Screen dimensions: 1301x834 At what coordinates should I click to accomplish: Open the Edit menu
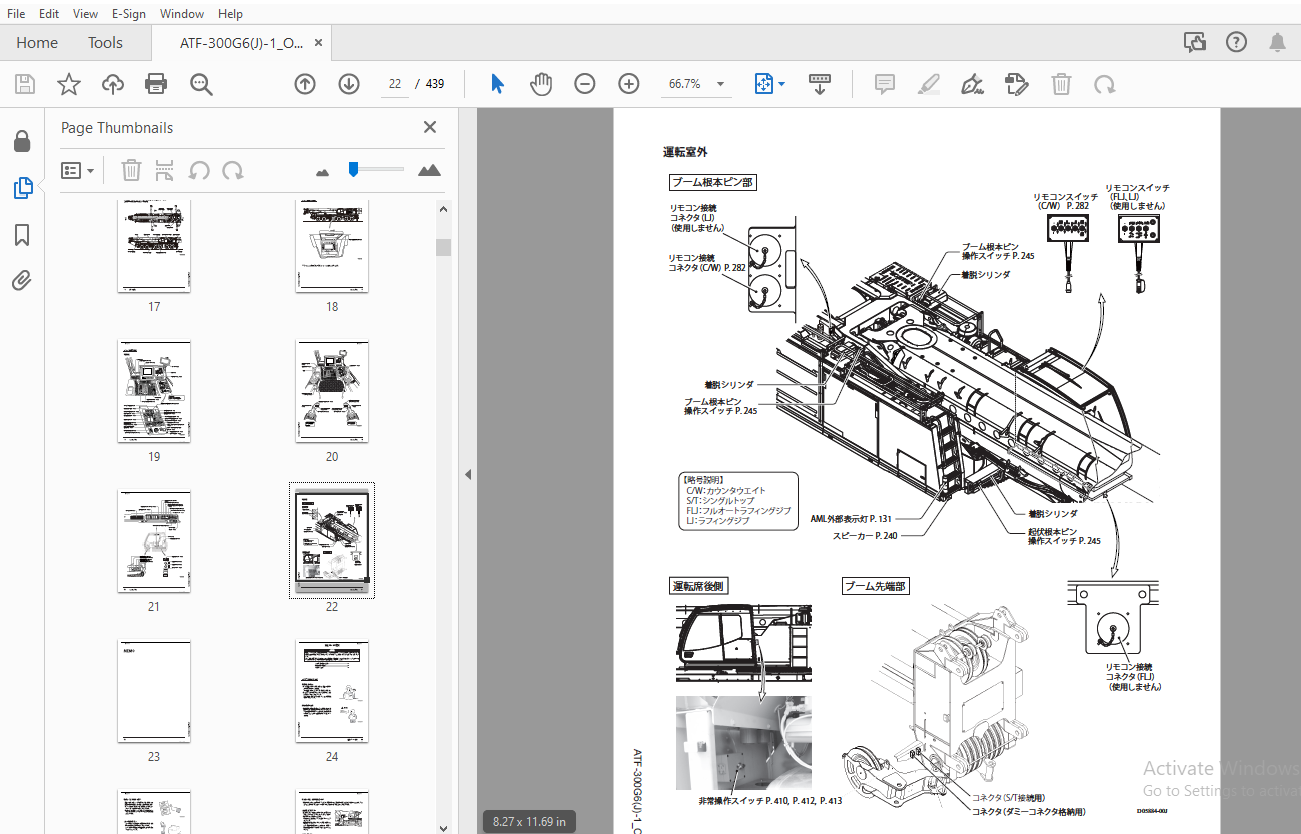click(x=49, y=13)
